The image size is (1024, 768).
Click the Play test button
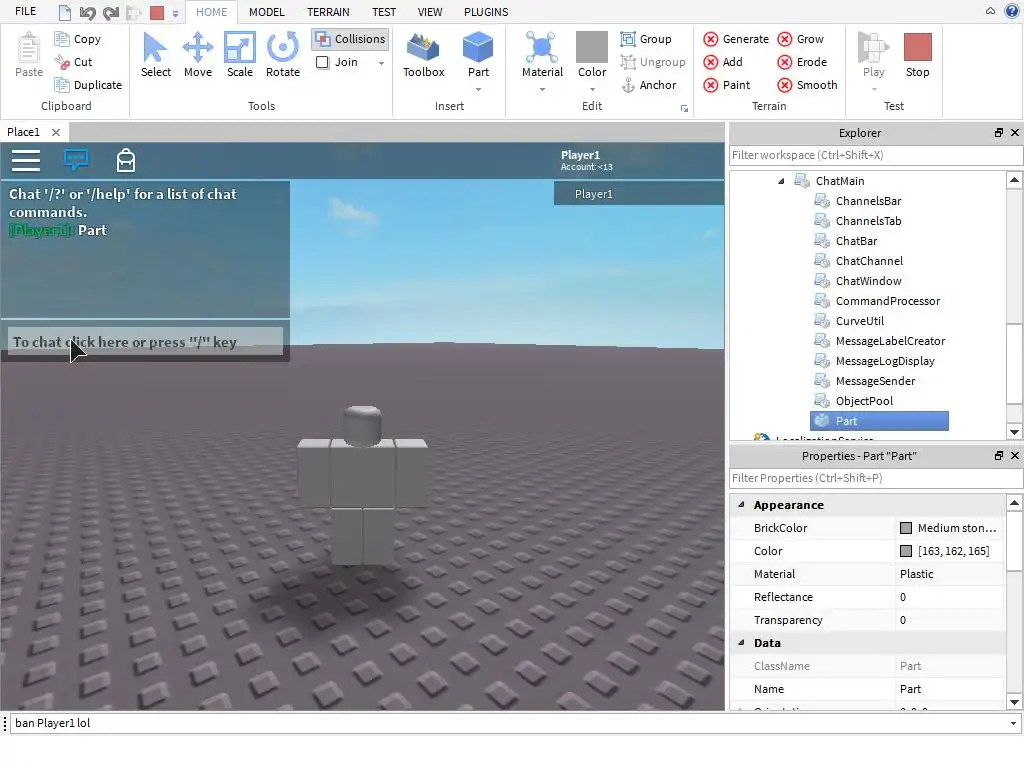tap(873, 54)
